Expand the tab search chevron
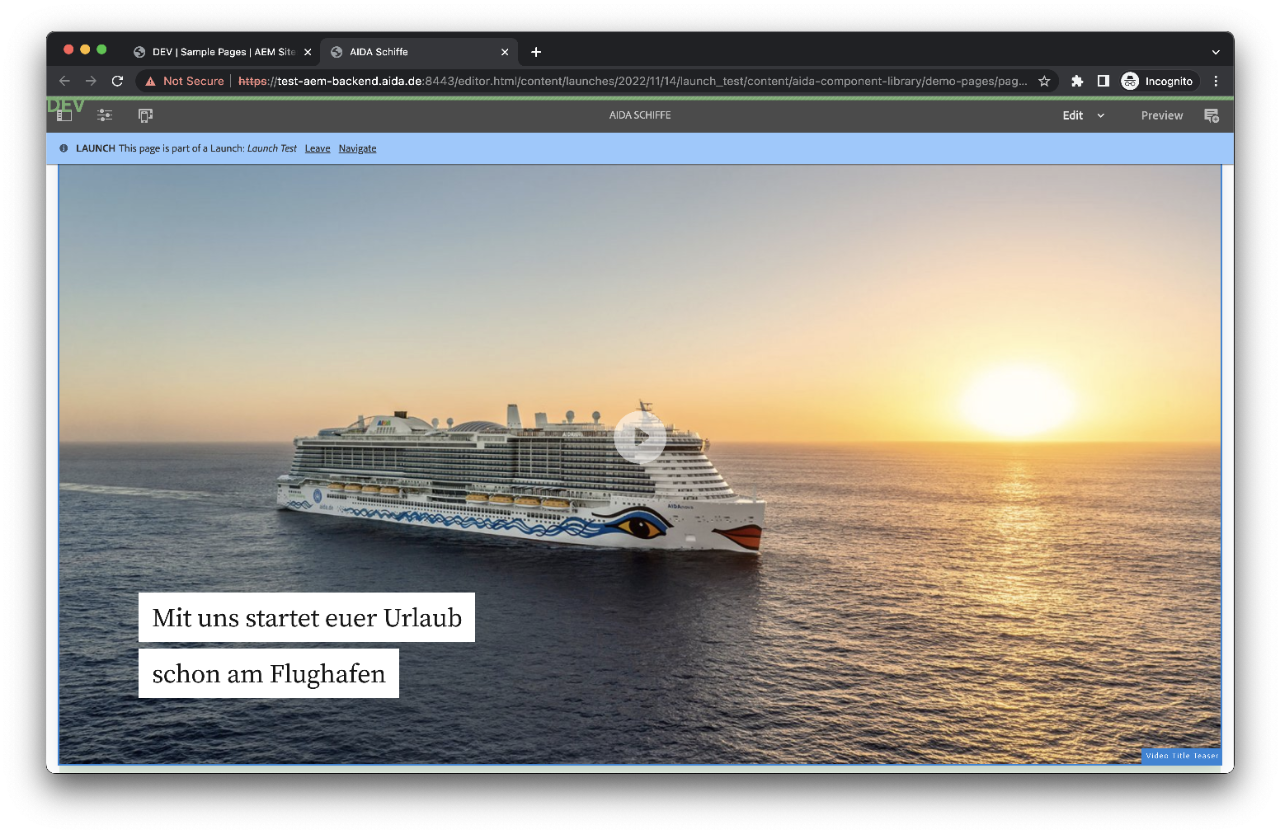 click(1215, 52)
